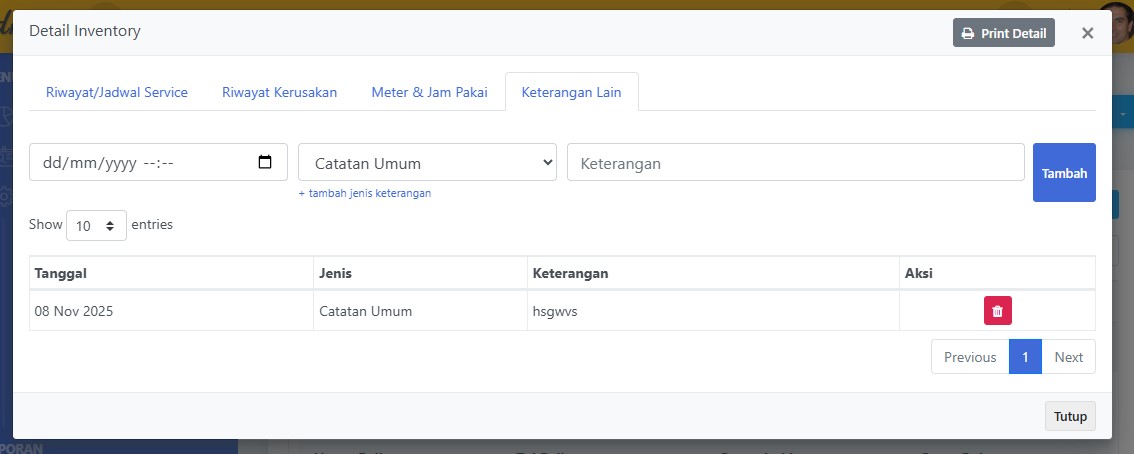Open the Show entries count selector
This screenshot has height=454, width=1134.
click(96, 226)
